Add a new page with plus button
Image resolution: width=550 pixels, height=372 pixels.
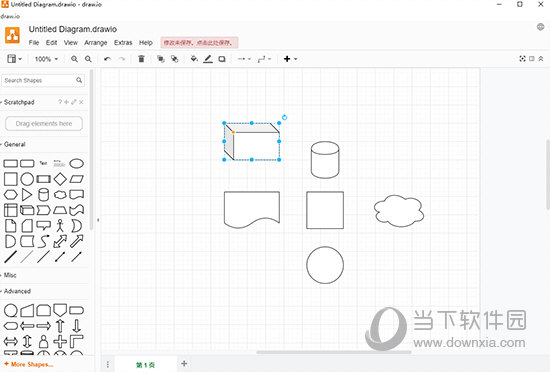click(x=184, y=364)
